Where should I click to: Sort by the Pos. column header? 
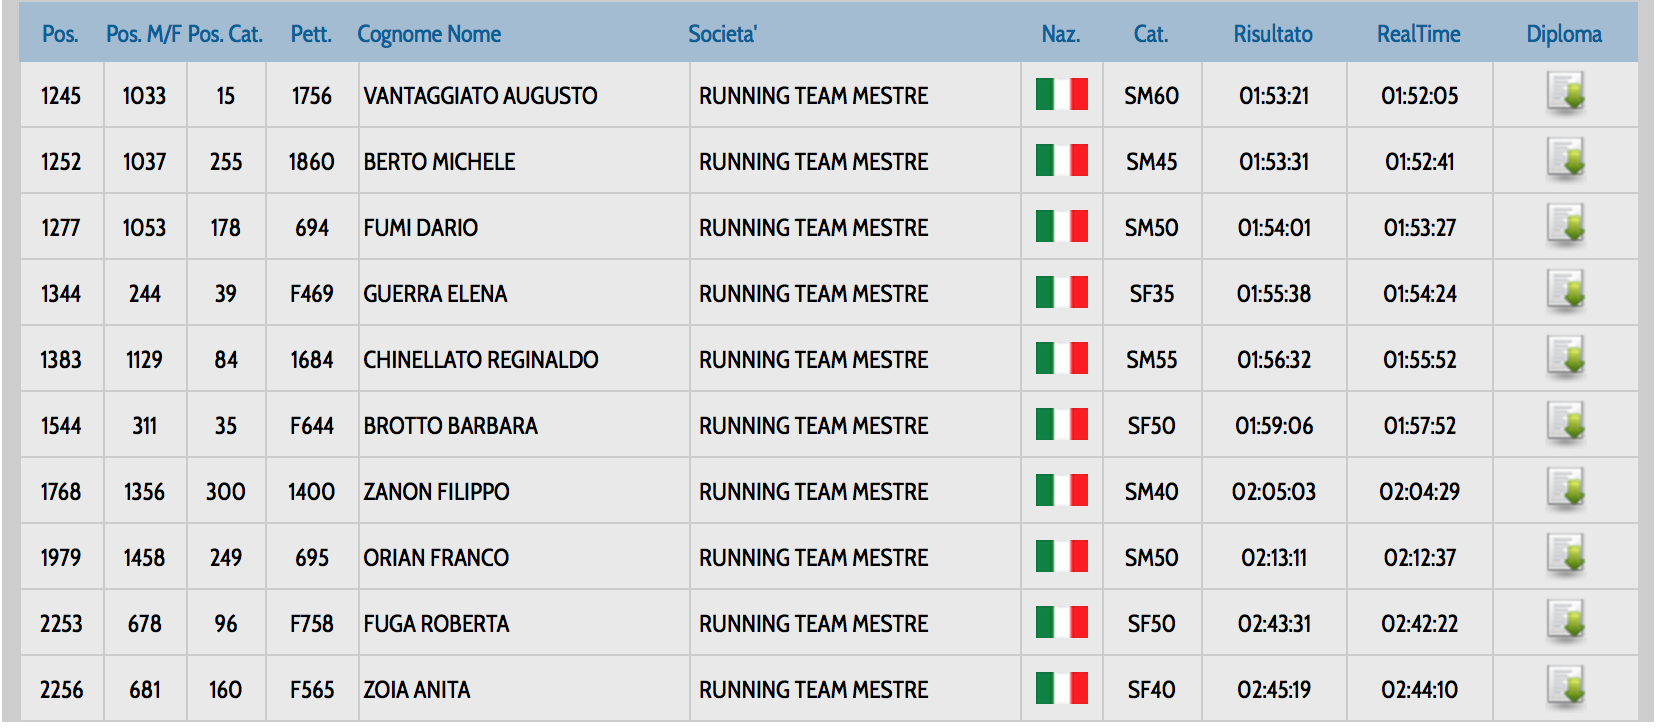pos(60,34)
